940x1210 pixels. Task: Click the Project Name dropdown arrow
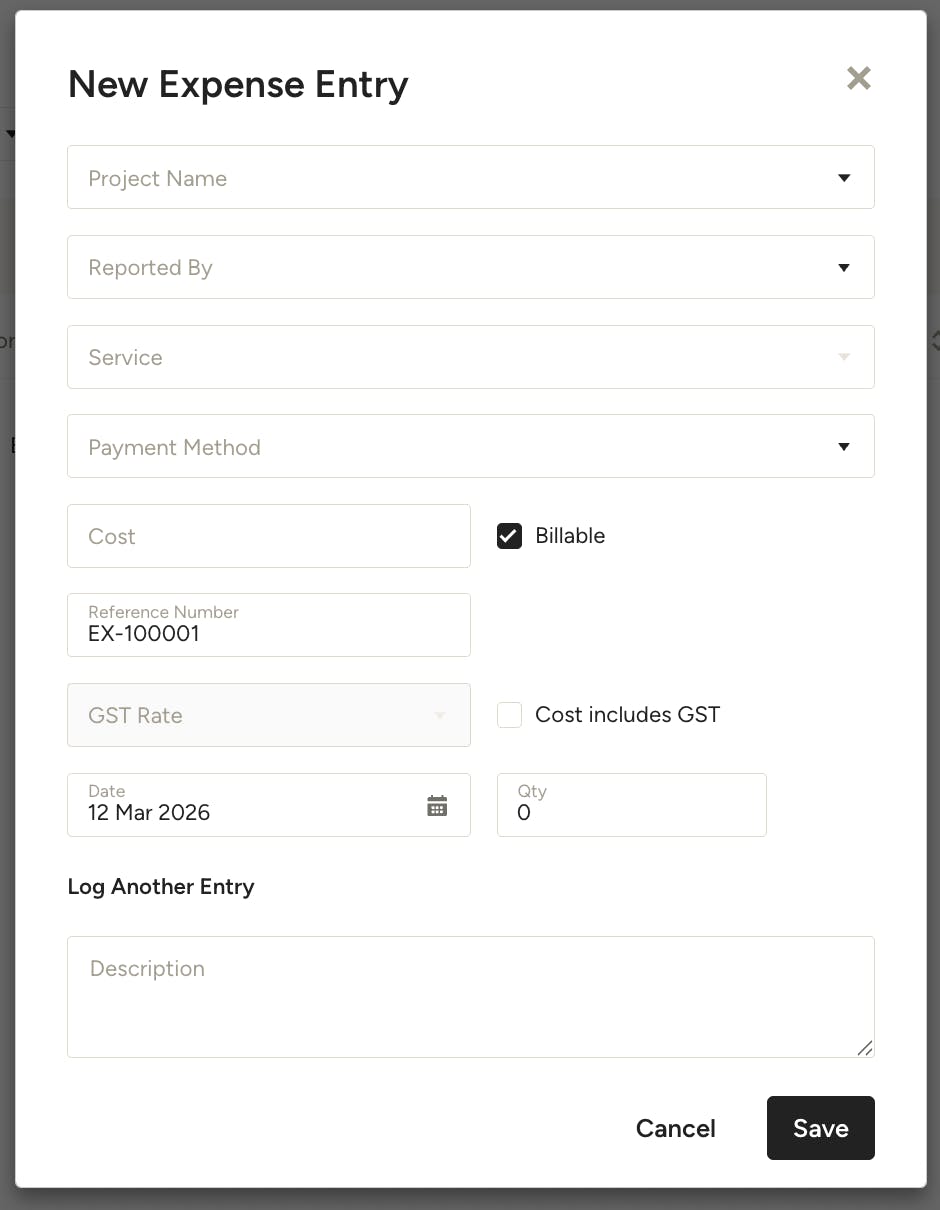click(x=844, y=178)
